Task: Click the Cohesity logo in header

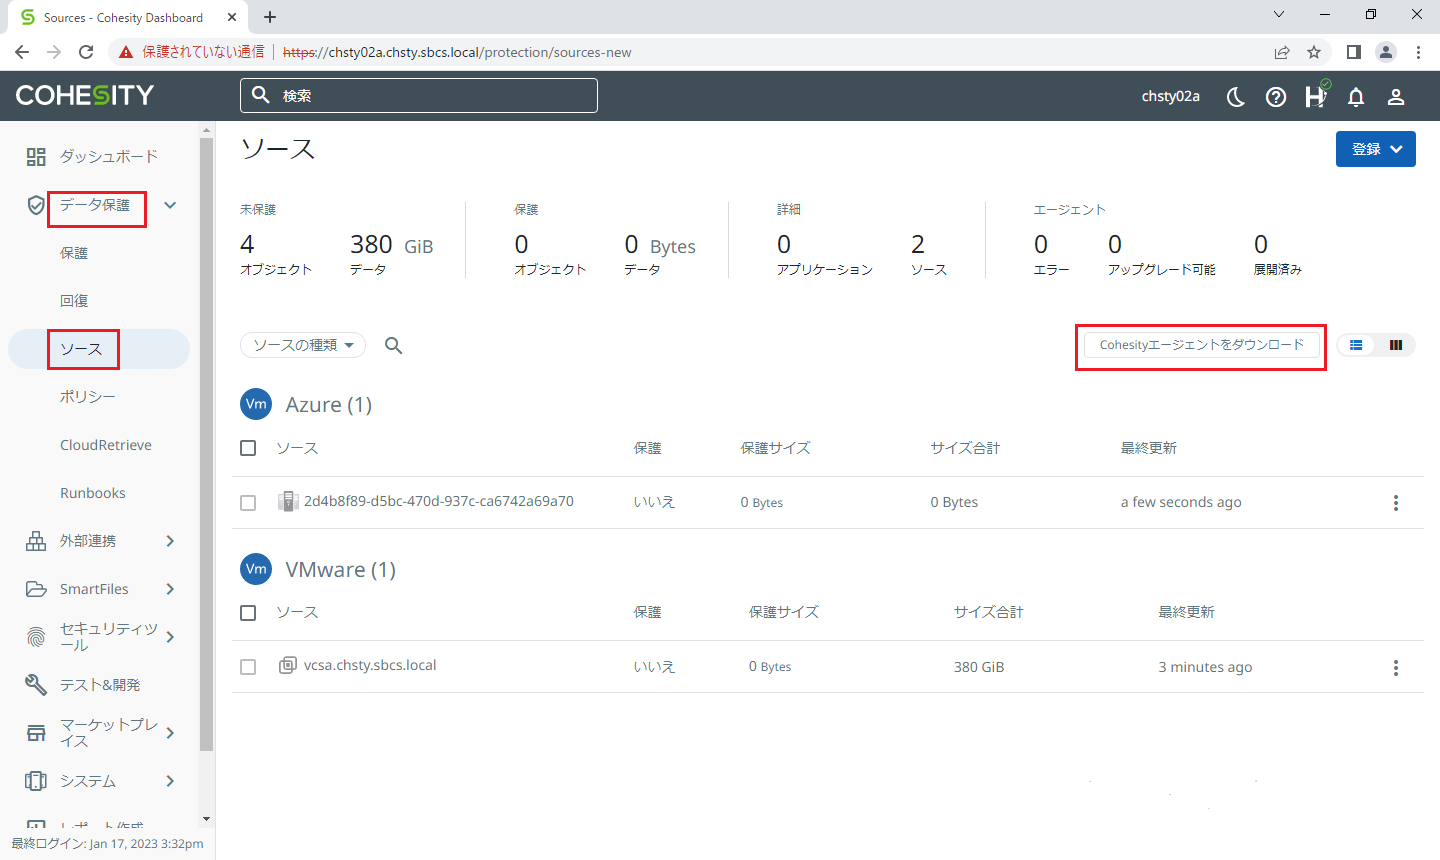Action: (x=85, y=95)
